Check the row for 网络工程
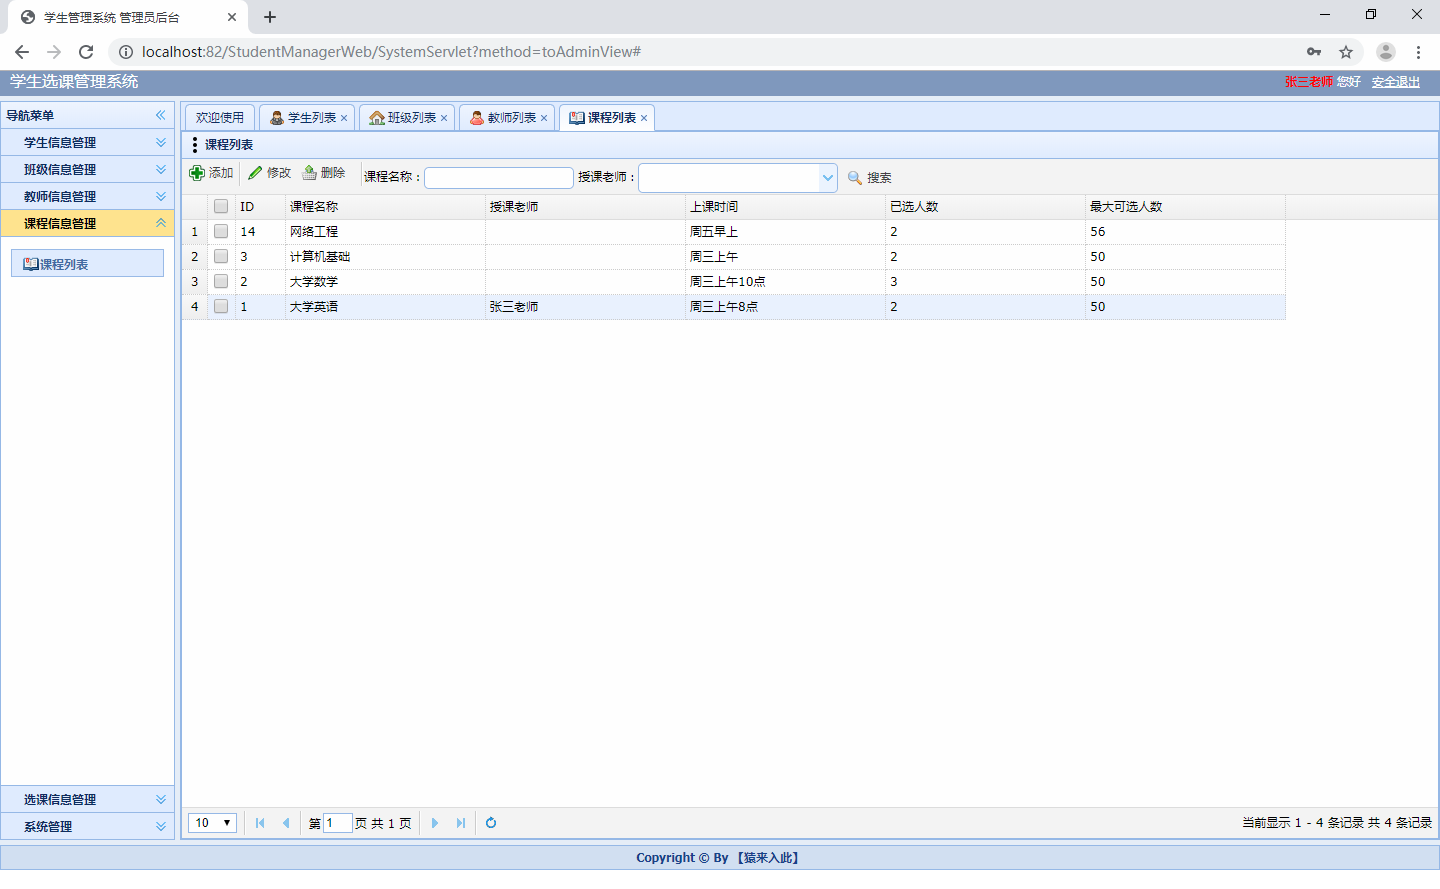Screen dimensions: 1440x889 point(221,231)
